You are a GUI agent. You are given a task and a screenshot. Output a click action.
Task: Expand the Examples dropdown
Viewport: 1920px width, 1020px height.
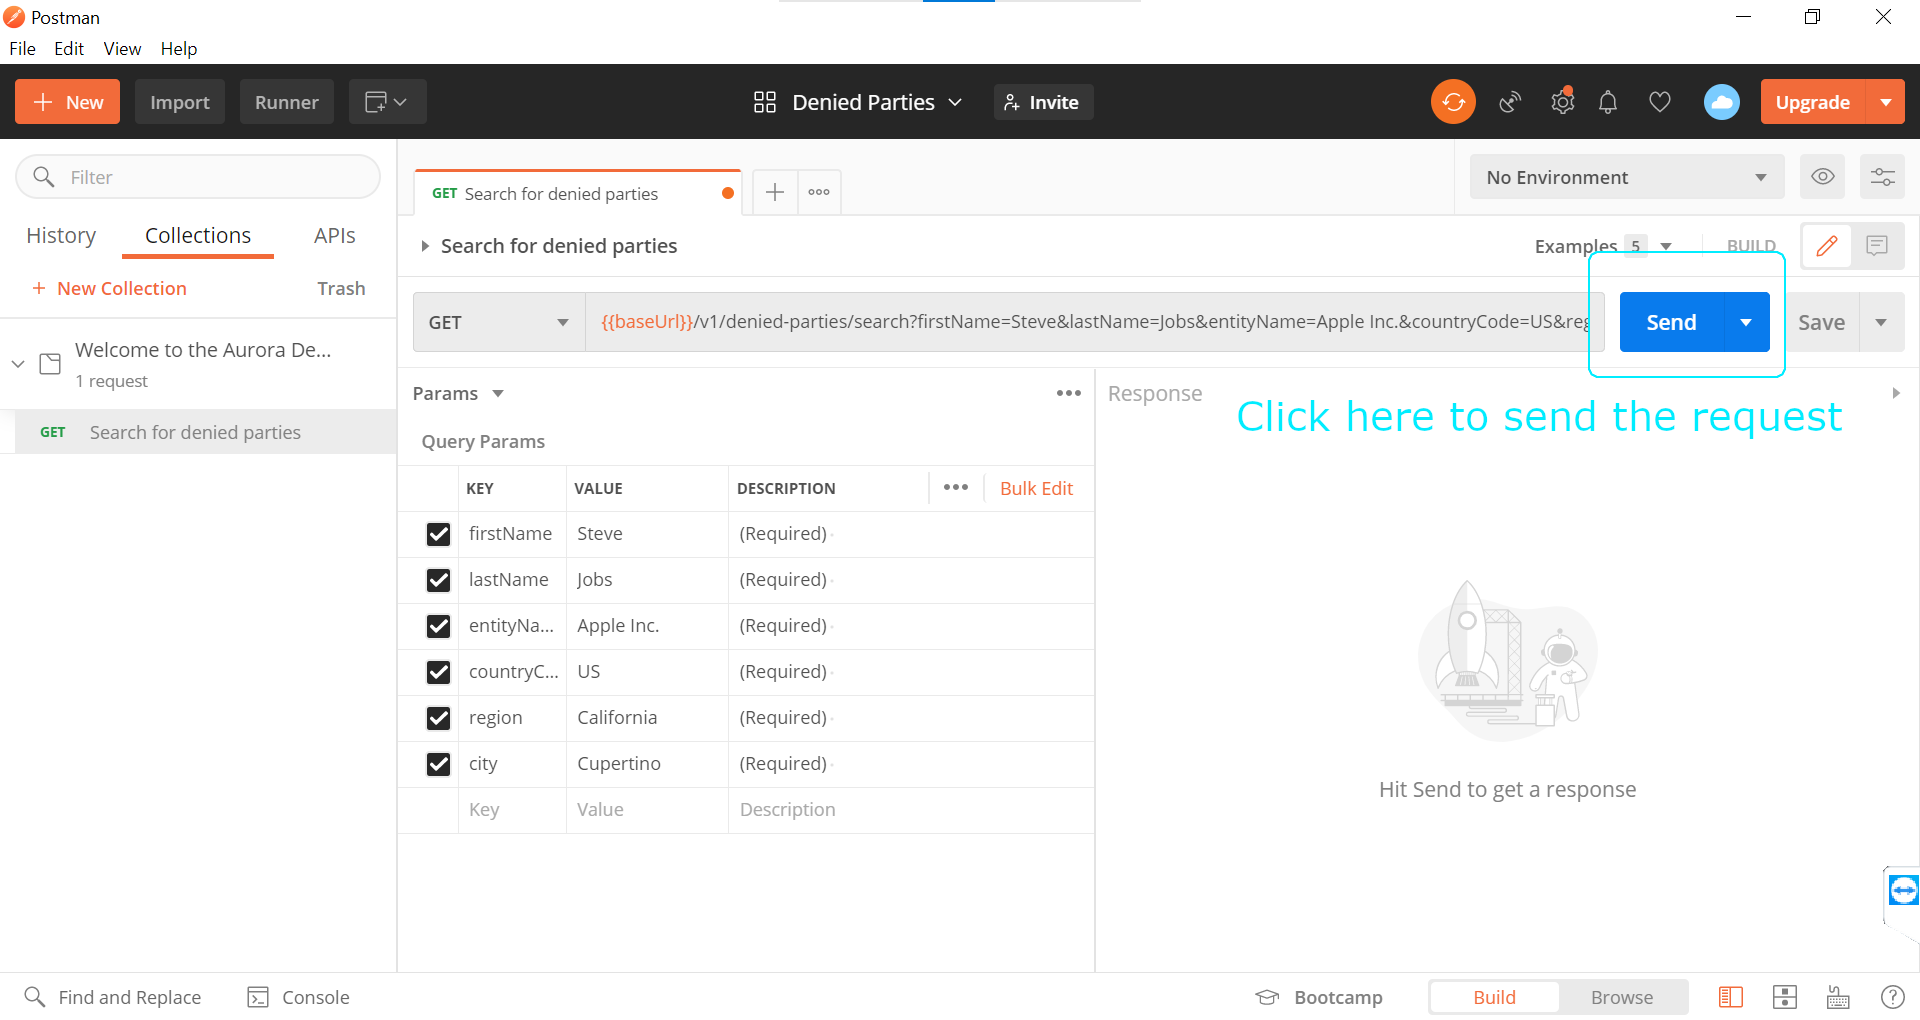[1666, 246]
